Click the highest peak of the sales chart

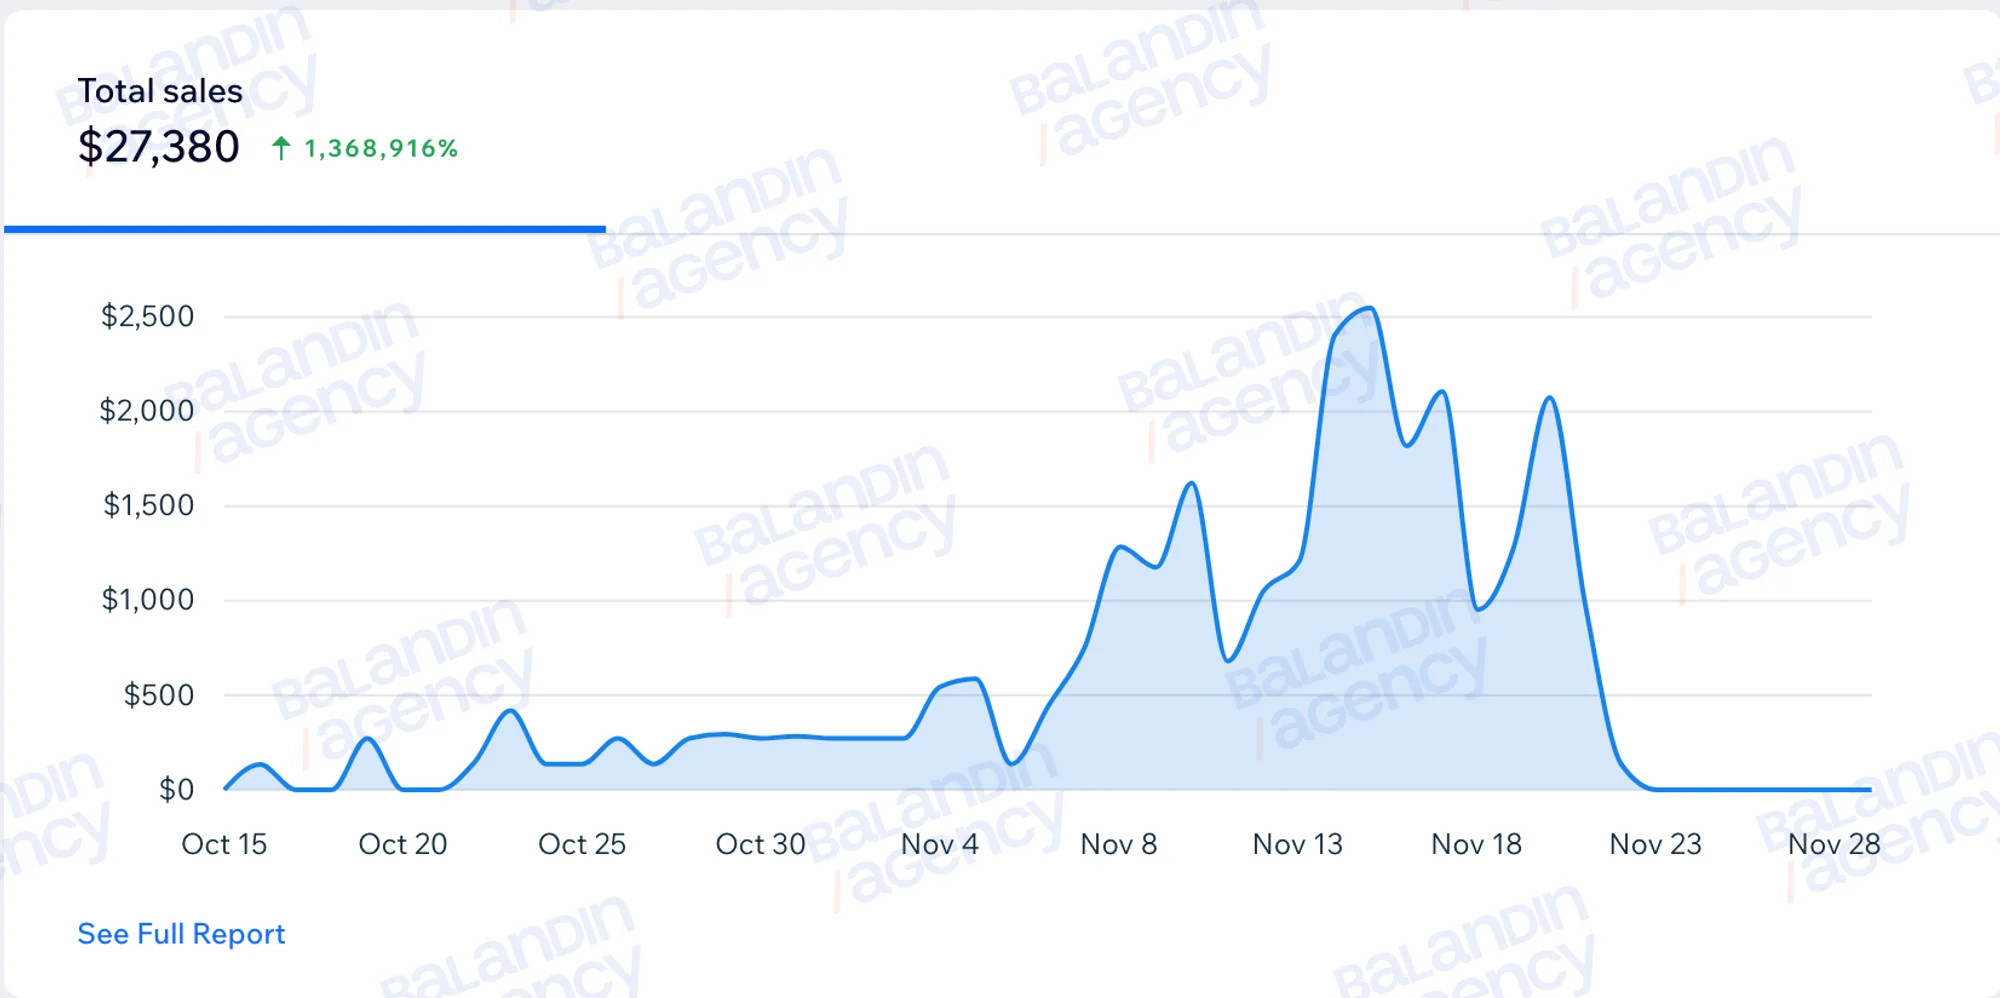(1370, 309)
